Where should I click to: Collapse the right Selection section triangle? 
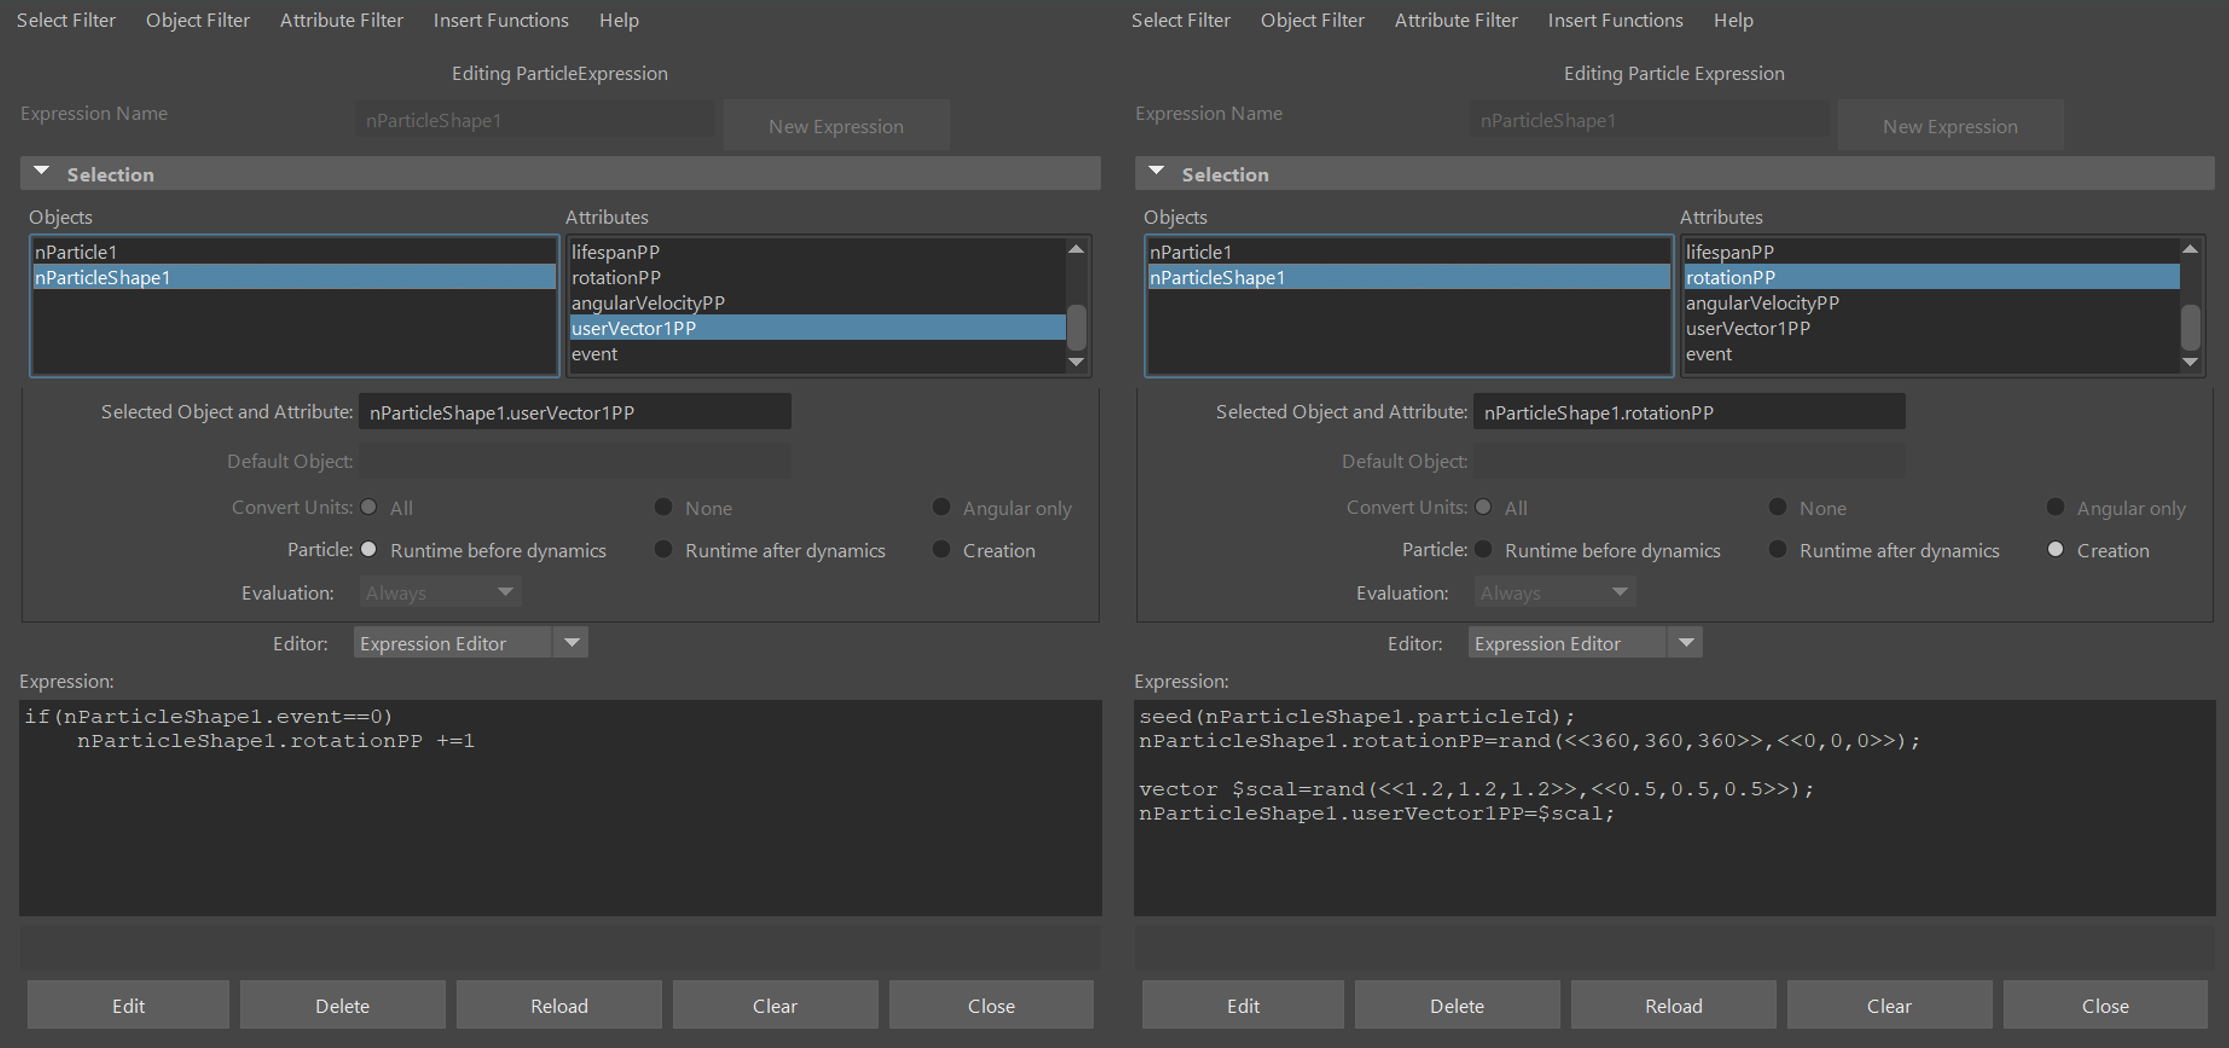(x=1156, y=172)
